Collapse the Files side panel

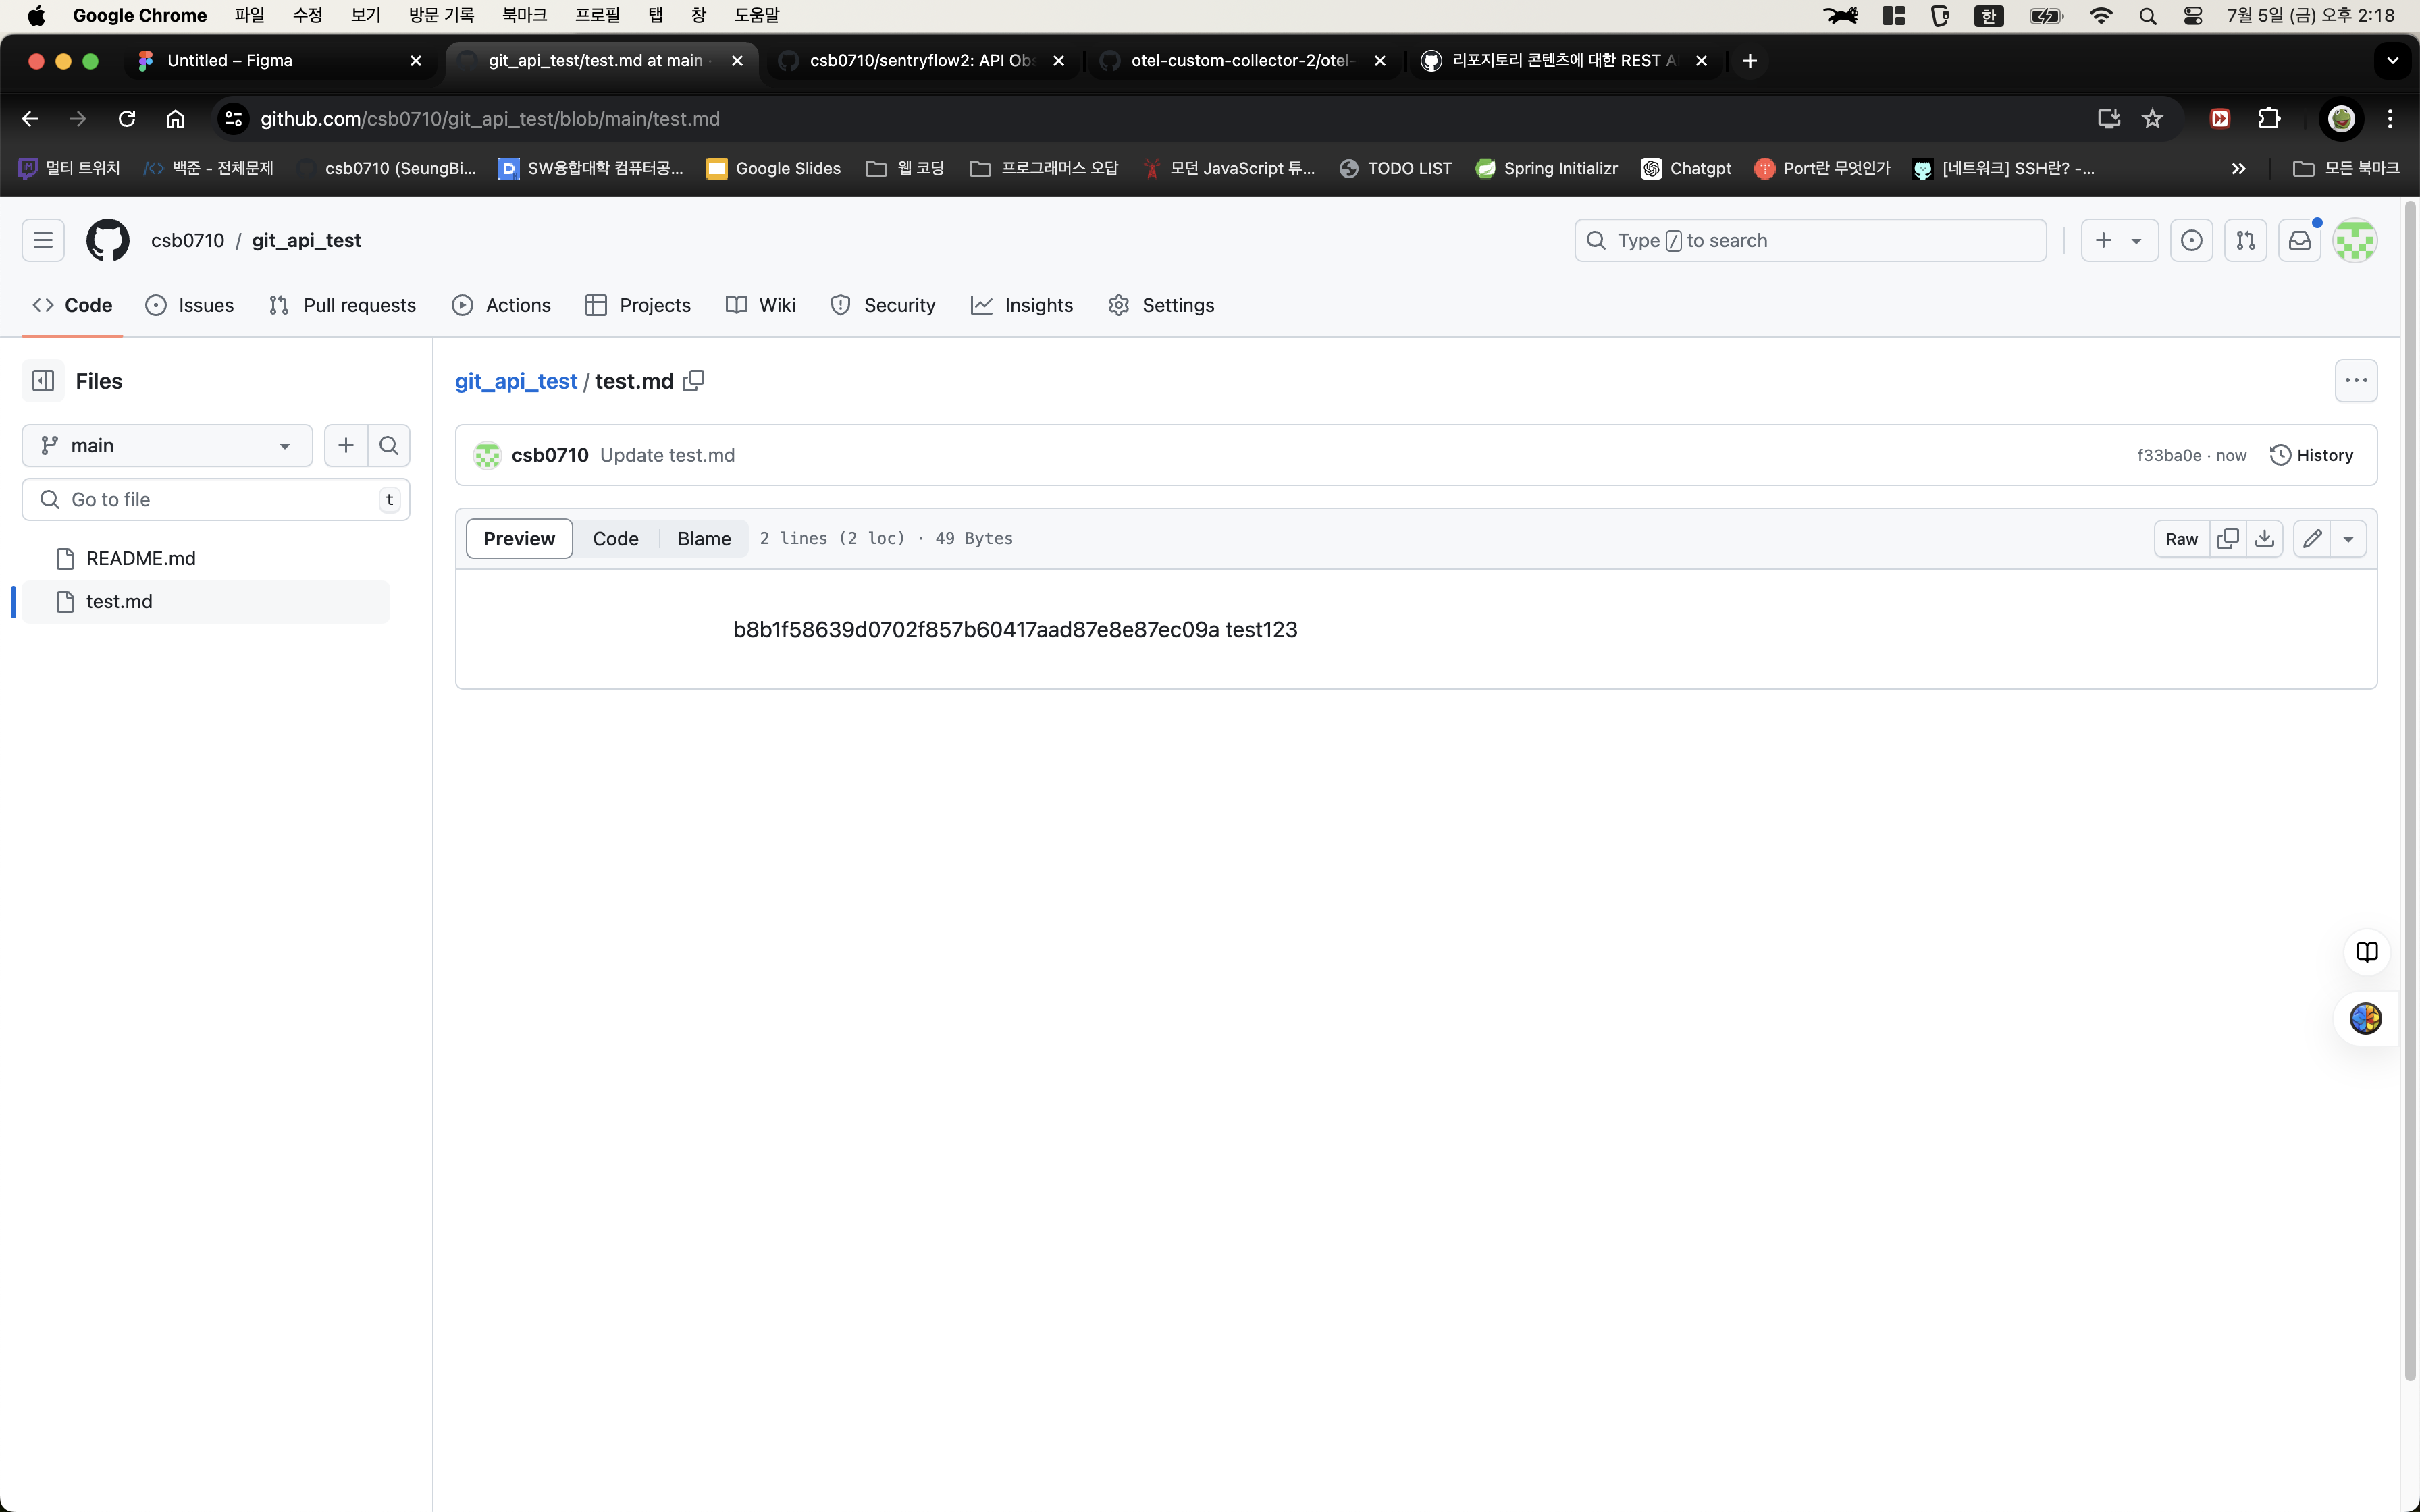click(x=43, y=381)
